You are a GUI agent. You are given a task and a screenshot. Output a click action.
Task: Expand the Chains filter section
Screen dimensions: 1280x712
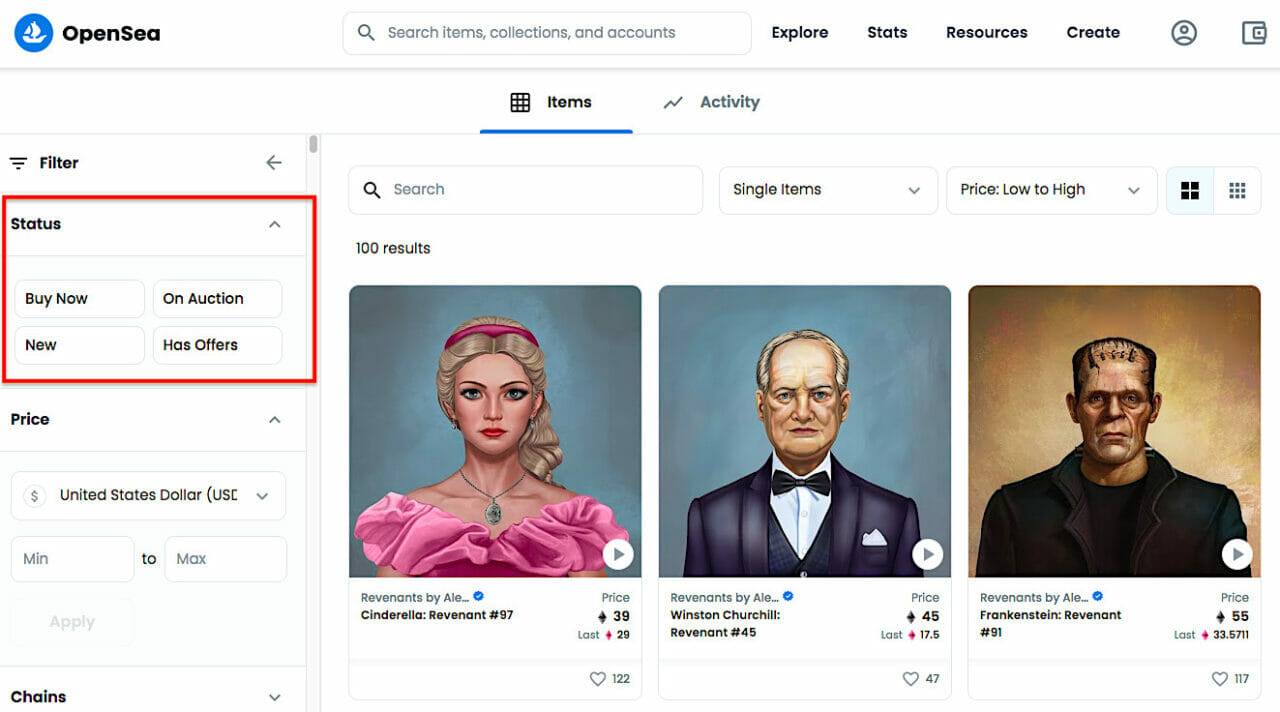point(274,697)
